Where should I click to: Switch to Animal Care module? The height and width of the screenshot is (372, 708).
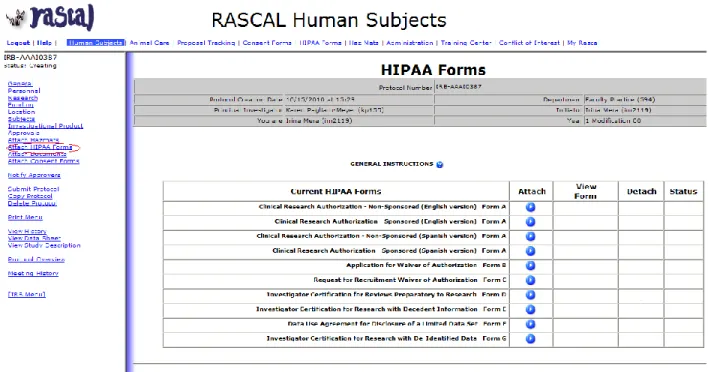149,43
